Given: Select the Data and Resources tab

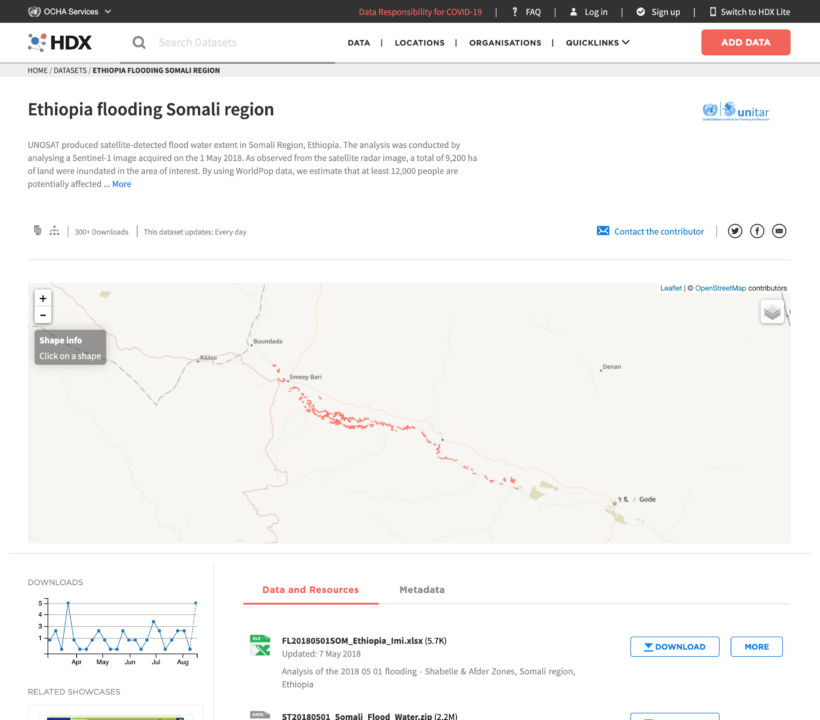Looking at the screenshot, I should (x=310, y=590).
